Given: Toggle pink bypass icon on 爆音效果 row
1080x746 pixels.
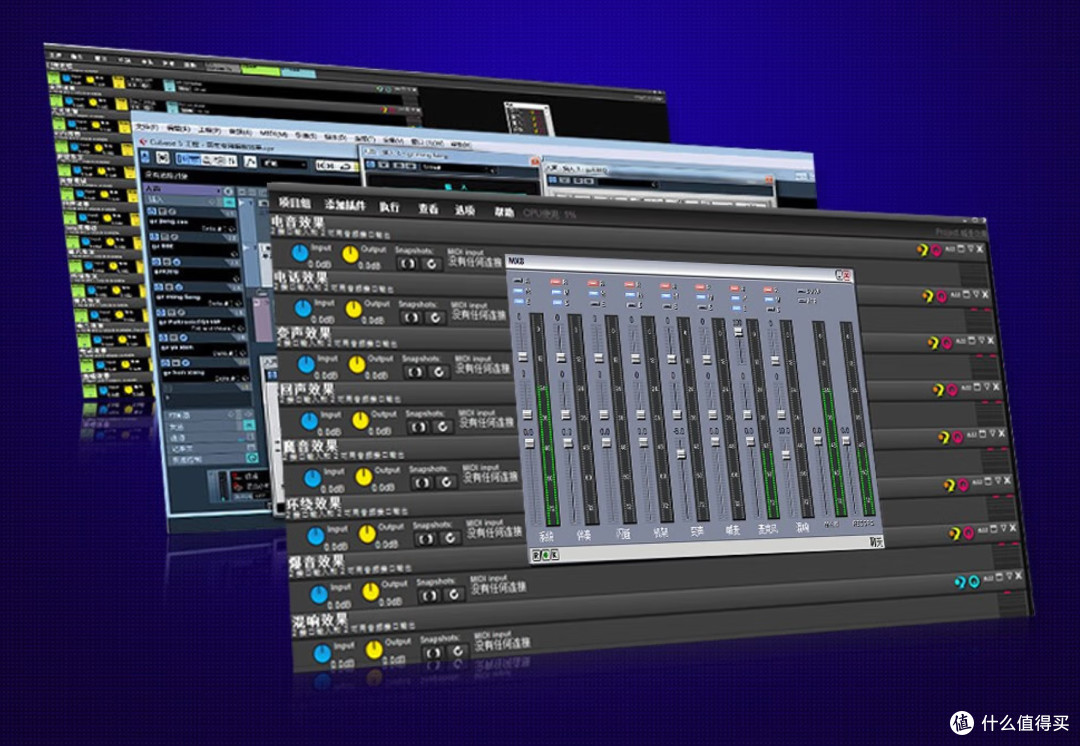Looking at the screenshot, I should point(968,532).
